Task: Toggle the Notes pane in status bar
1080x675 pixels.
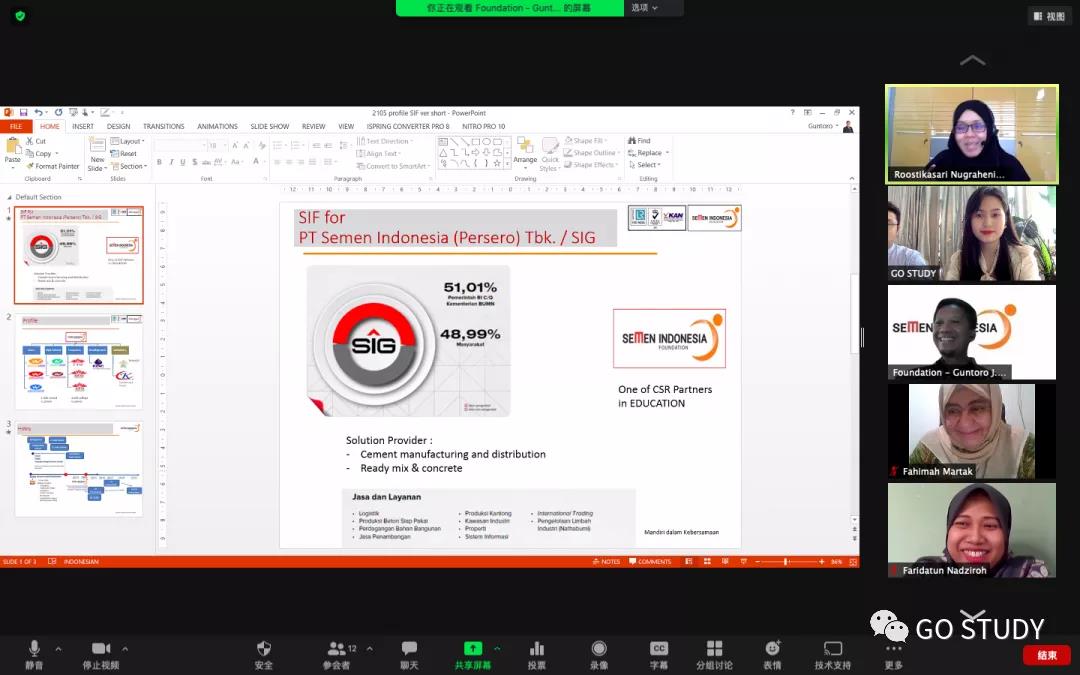Action: 606,562
